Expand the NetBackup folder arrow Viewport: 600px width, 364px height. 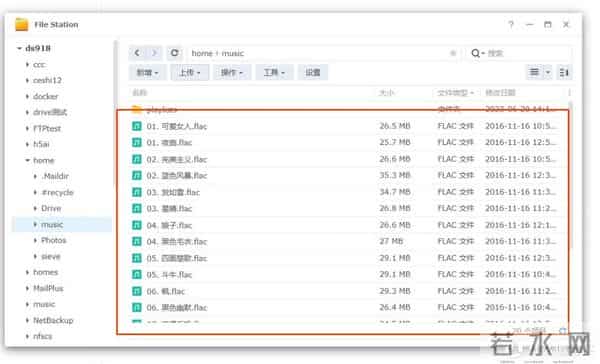27,320
